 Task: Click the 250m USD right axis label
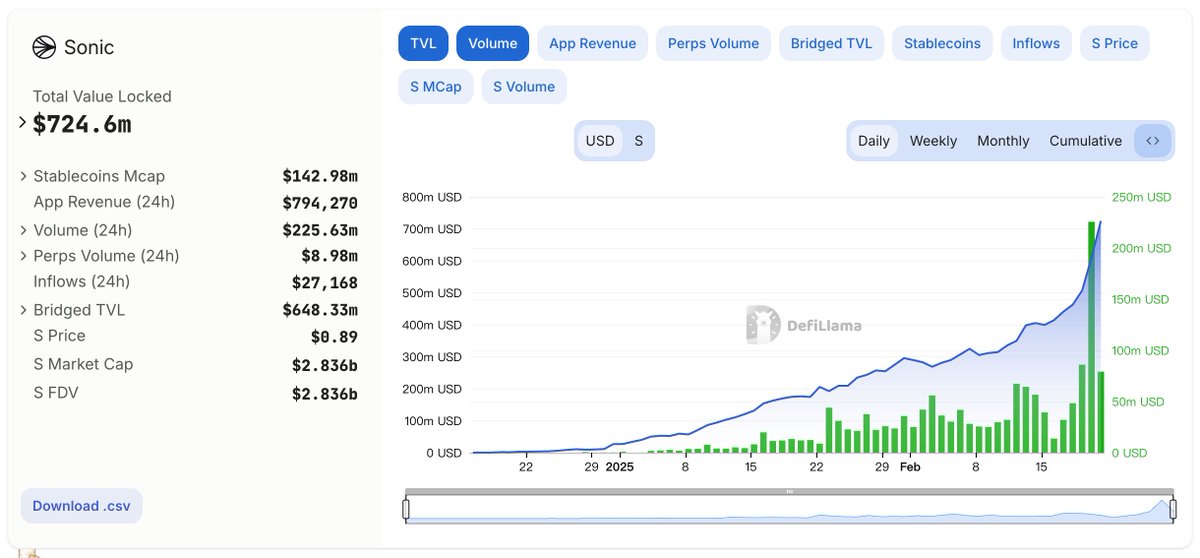[1141, 197]
